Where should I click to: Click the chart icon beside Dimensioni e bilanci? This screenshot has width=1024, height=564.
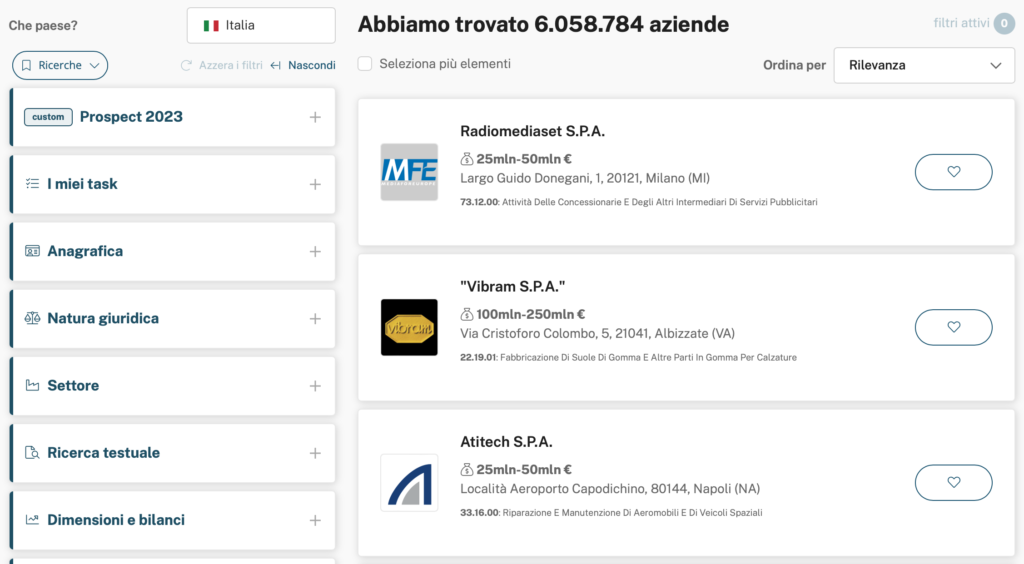32,520
